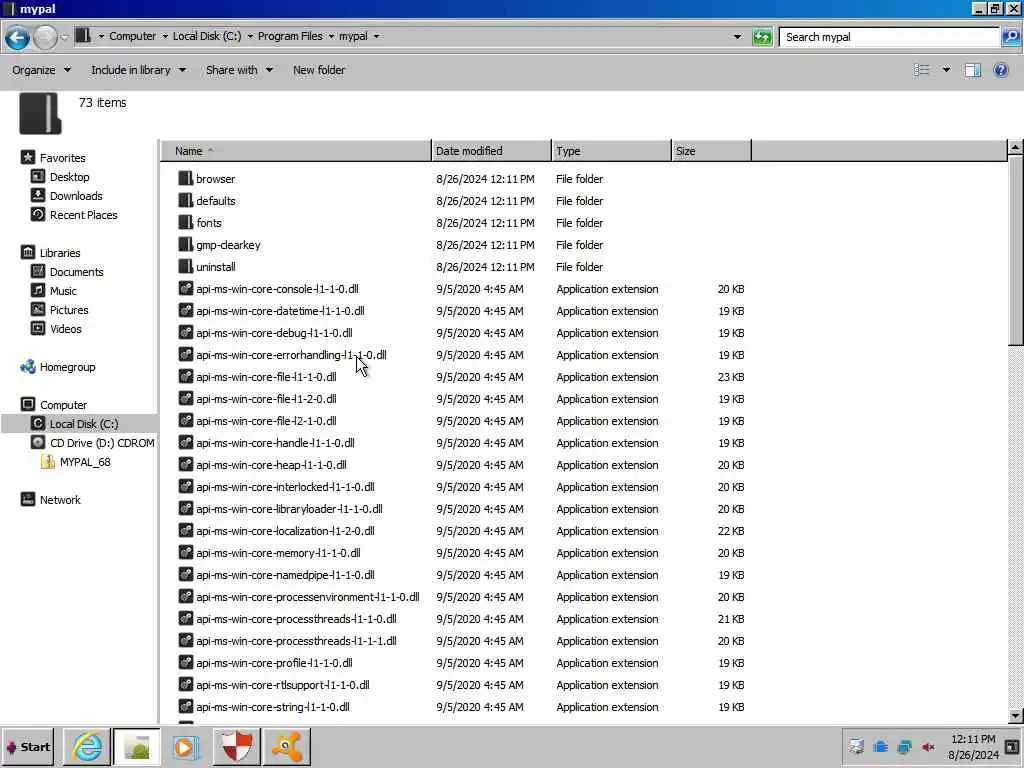Select Network in the navigation pane
Image resolution: width=1024 pixels, height=768 pixels.
coord(60,500)
